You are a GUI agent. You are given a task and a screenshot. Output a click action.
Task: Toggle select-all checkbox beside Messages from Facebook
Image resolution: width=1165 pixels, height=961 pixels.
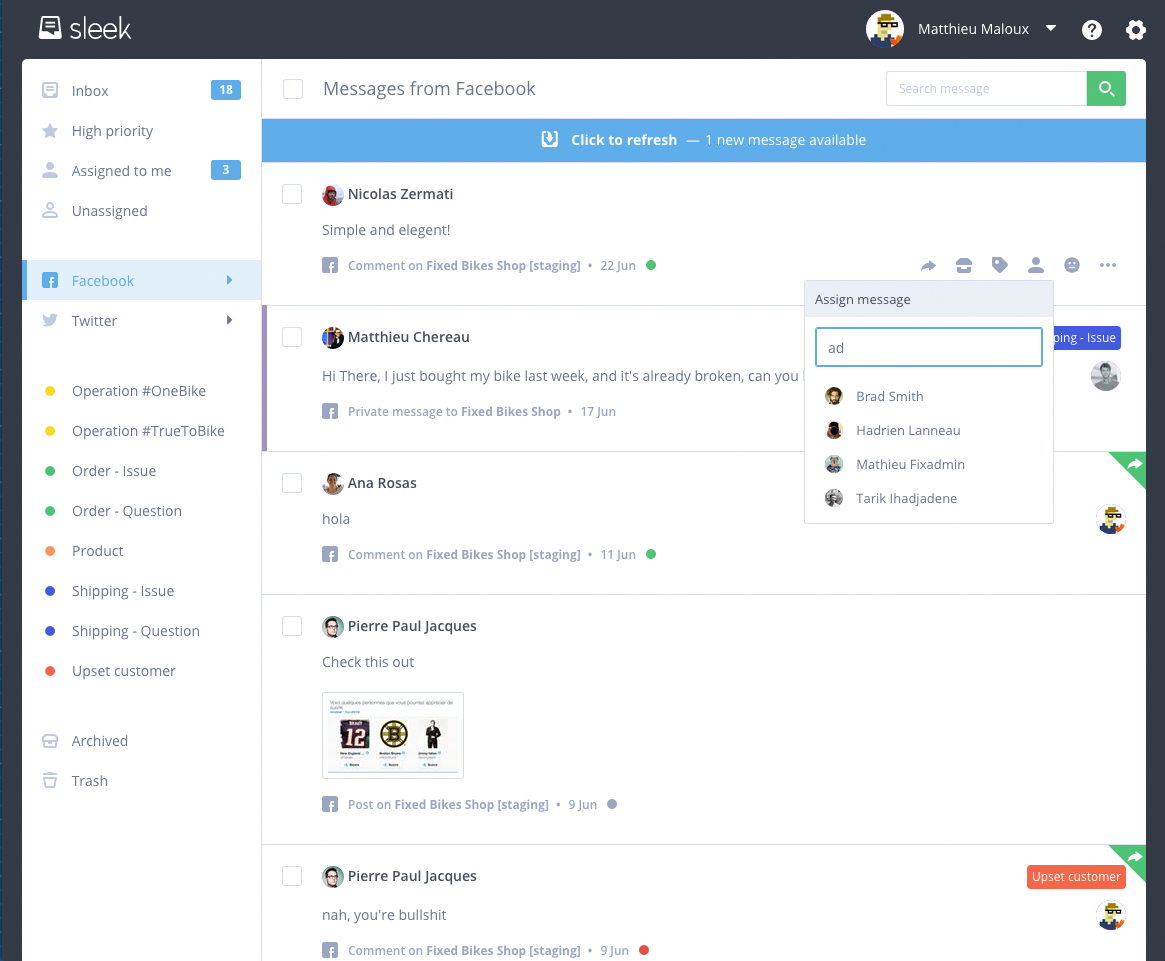point(293,89)
